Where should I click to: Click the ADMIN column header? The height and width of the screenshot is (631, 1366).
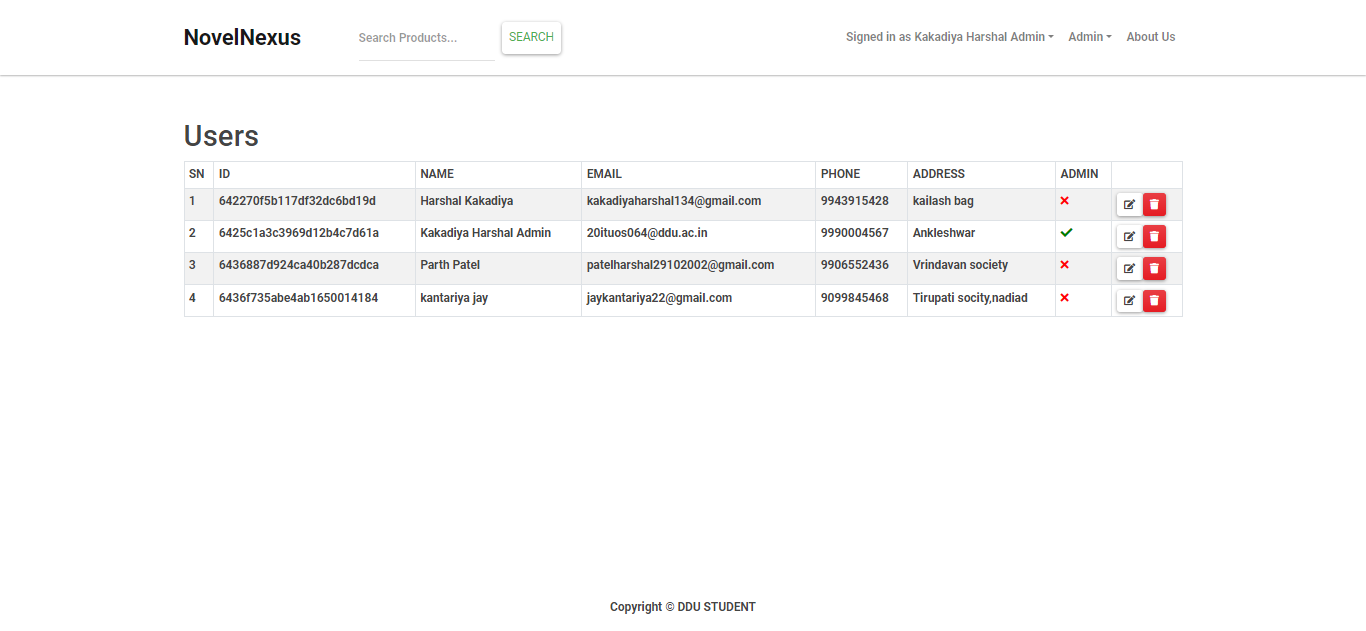click(1080, 173)
